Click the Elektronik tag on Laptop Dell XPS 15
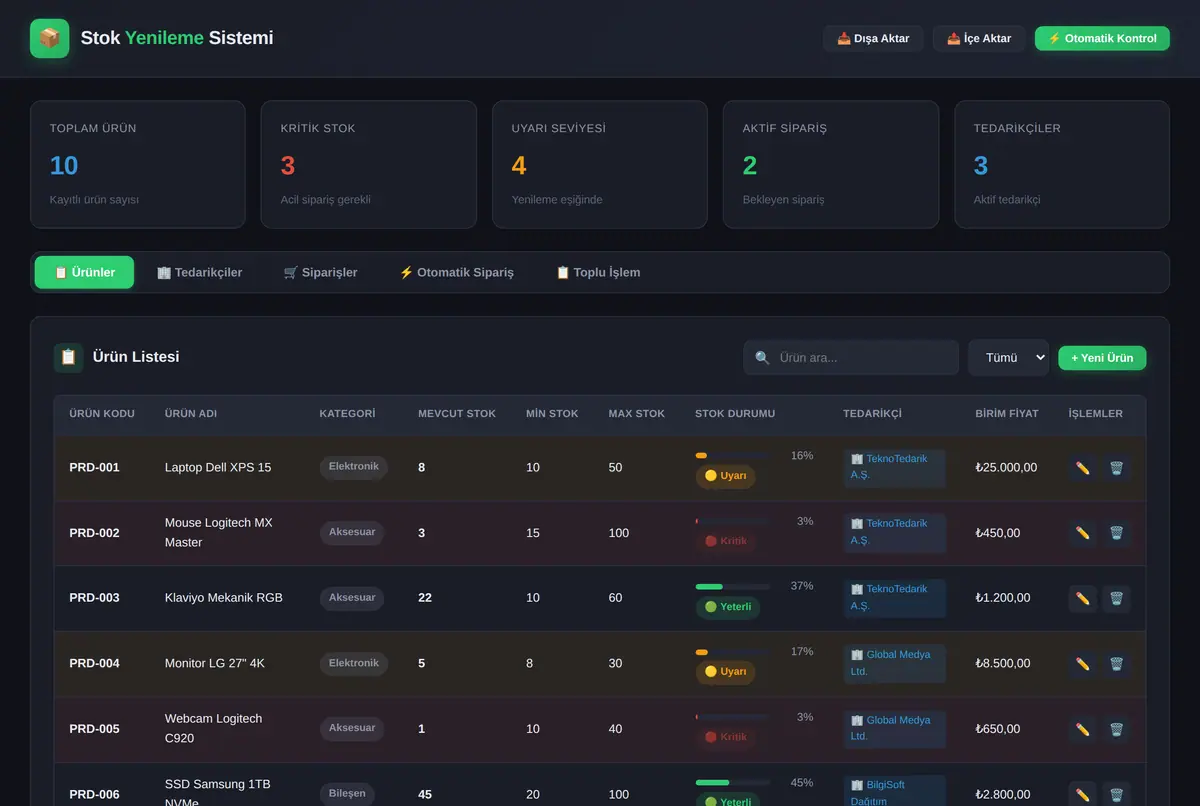Viewport: 1200px width, 806px height. (x=354, y=466)
